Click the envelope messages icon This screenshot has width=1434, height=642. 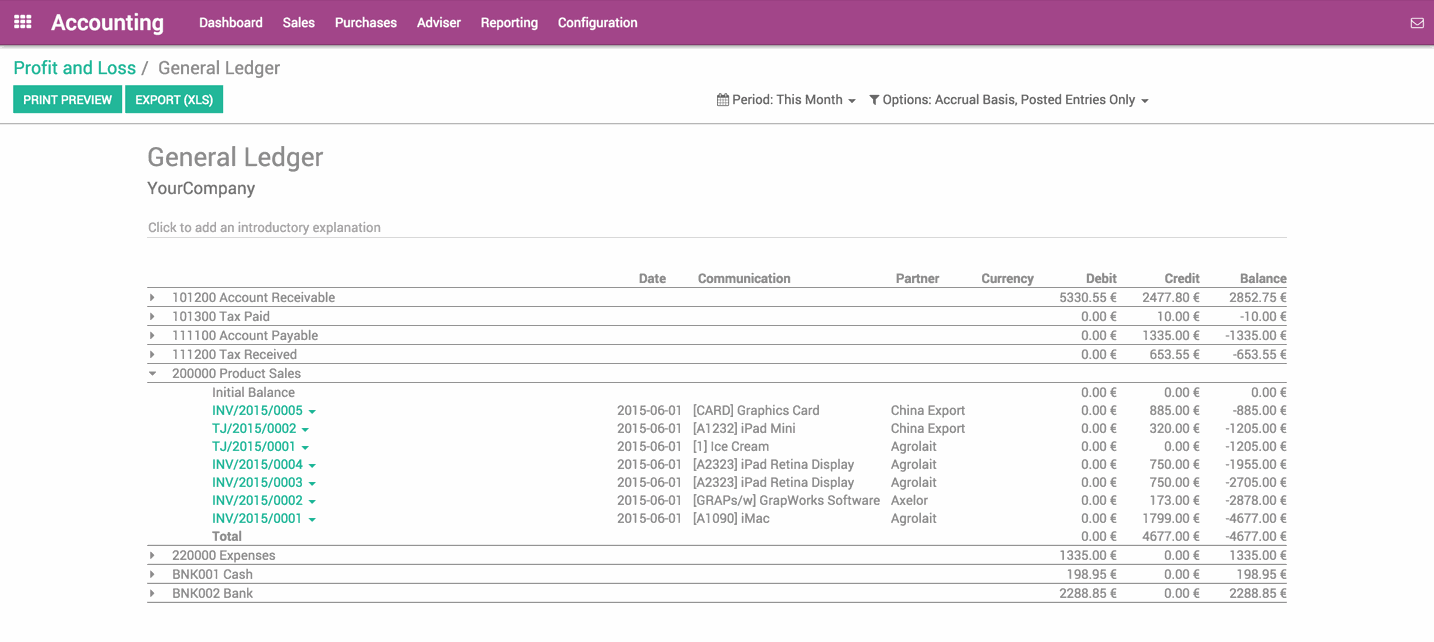coord(1416,23)
